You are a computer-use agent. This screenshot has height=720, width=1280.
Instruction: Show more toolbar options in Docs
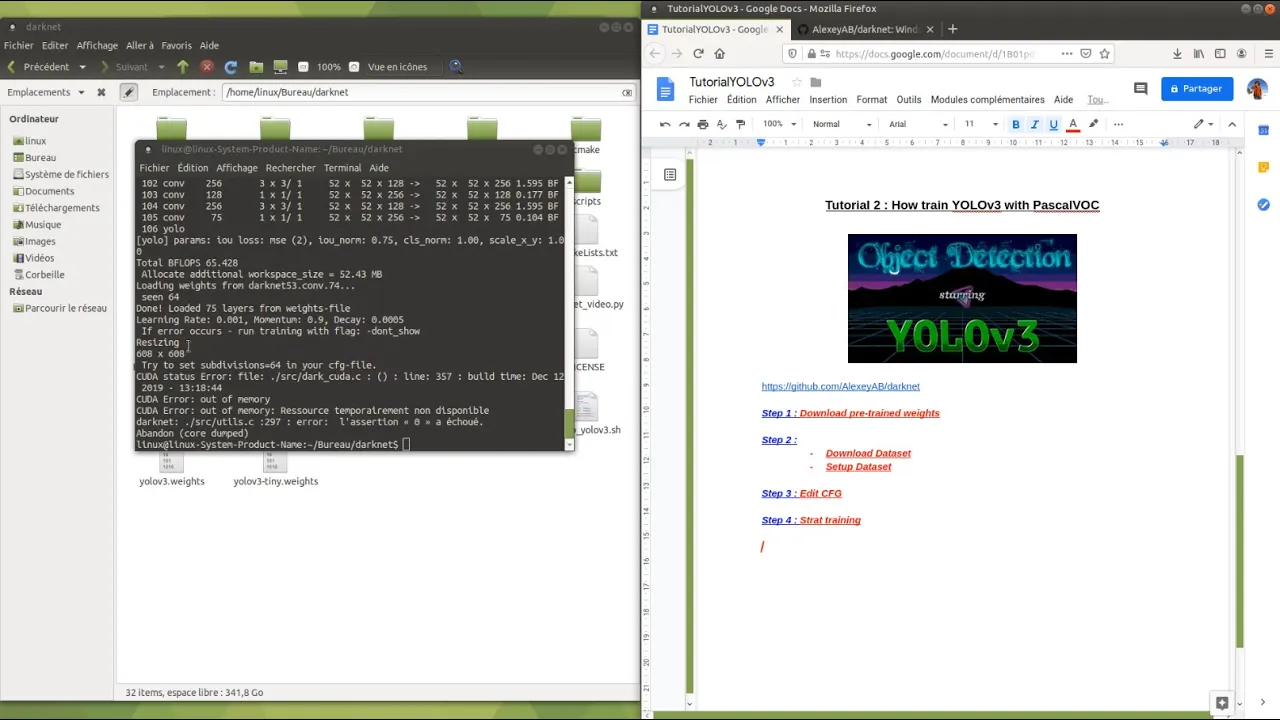tap(1118, 124)
